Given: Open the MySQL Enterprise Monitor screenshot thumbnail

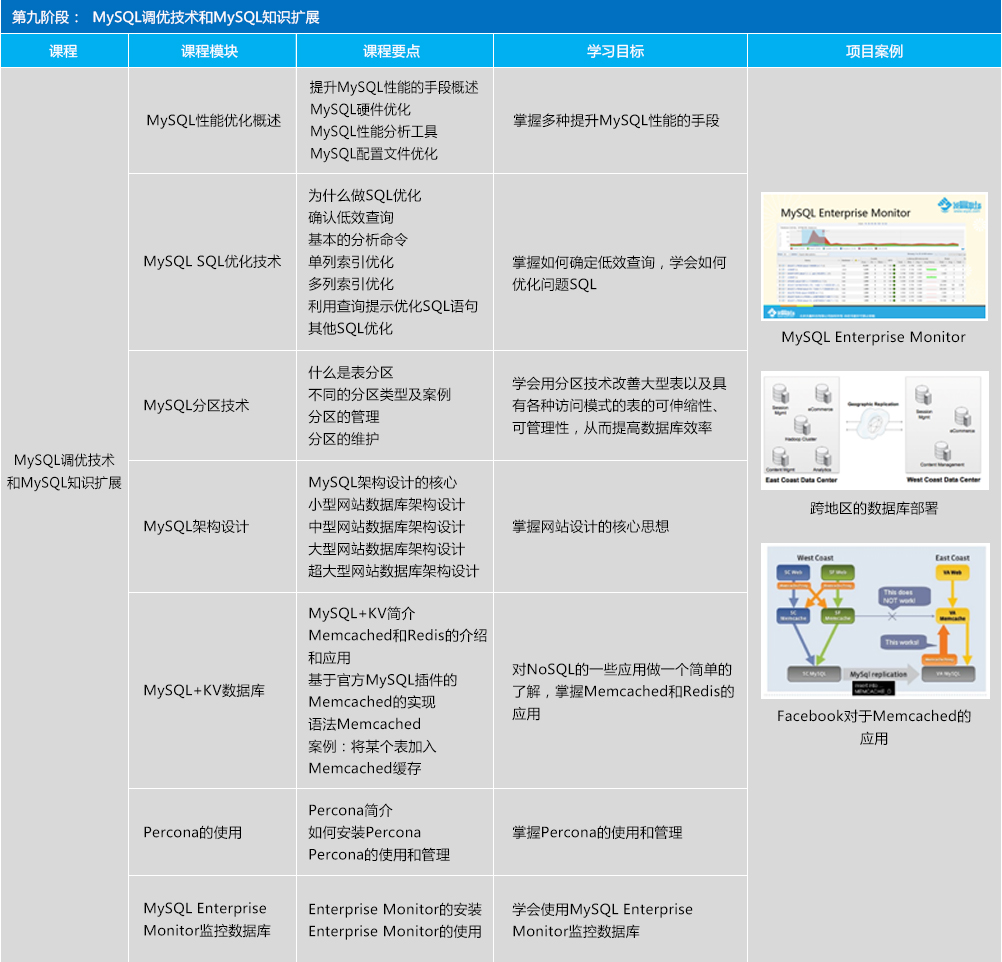Looking at the screenshot, I should pos(874,256).
